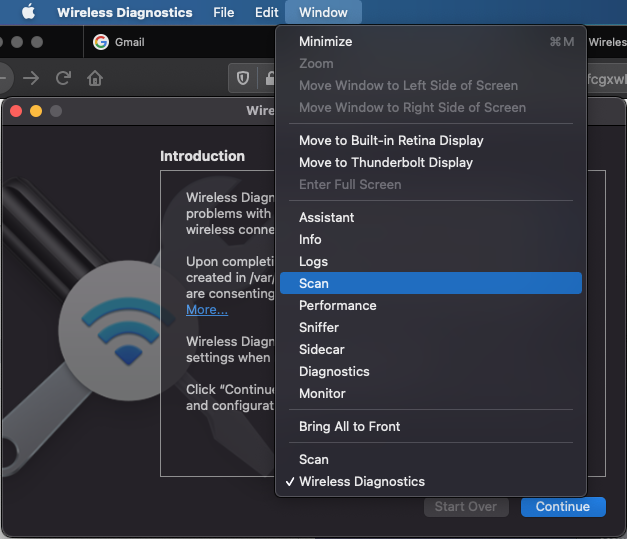Viewport: 627px width, 539px height.
Task: Open the Diagnostics window item
Action: (x=431, y=371)
